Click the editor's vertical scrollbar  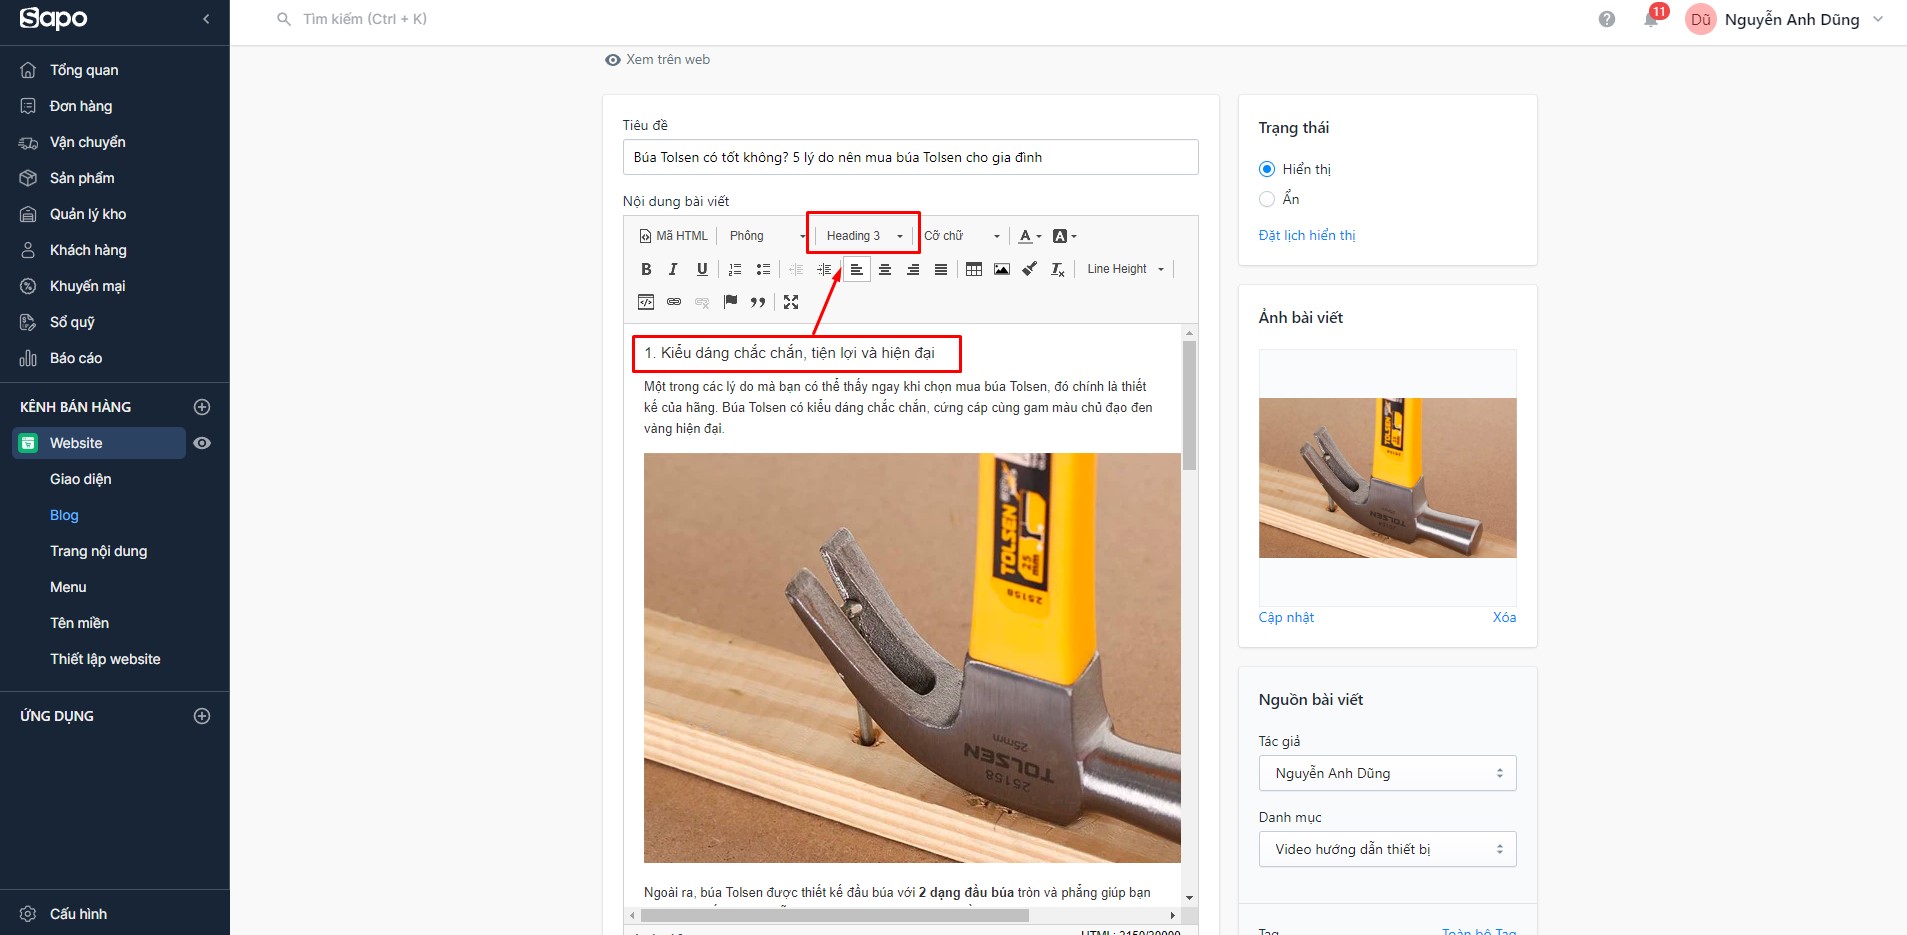pos(1189,405)
